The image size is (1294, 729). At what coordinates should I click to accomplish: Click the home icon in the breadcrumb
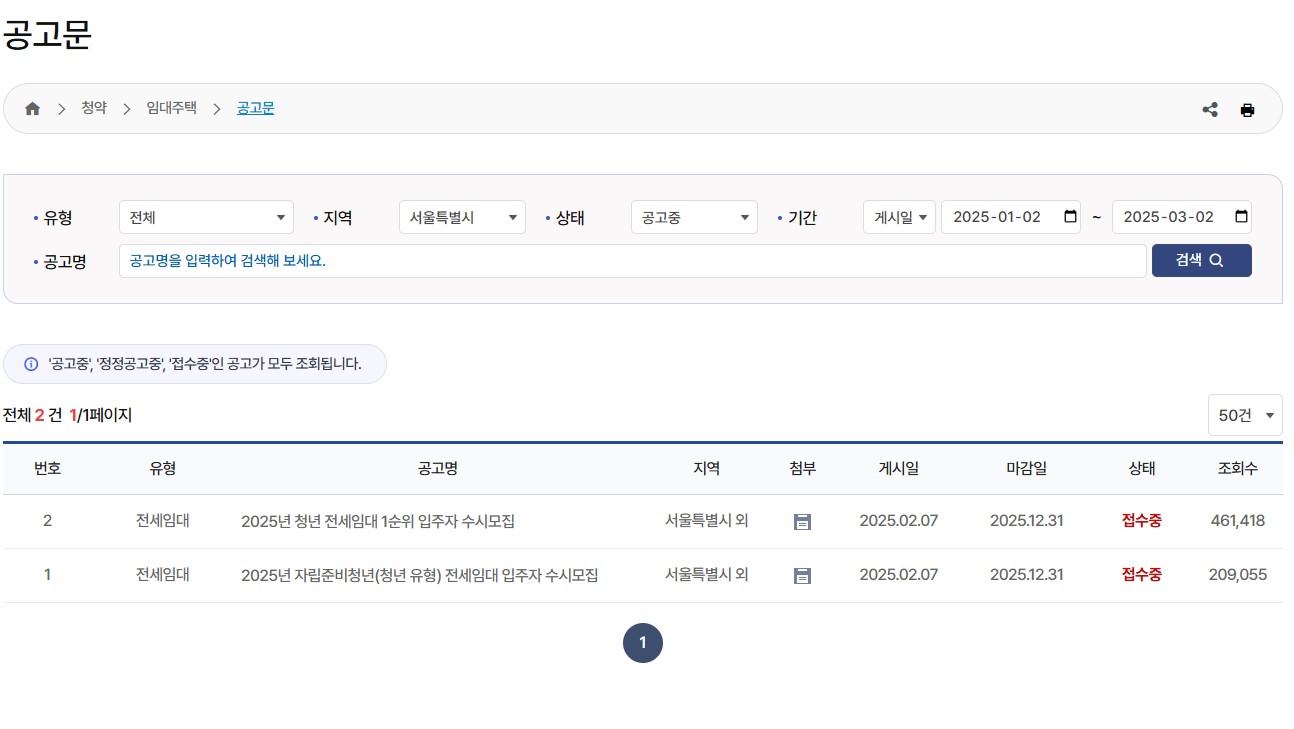(x=33, y=108)
